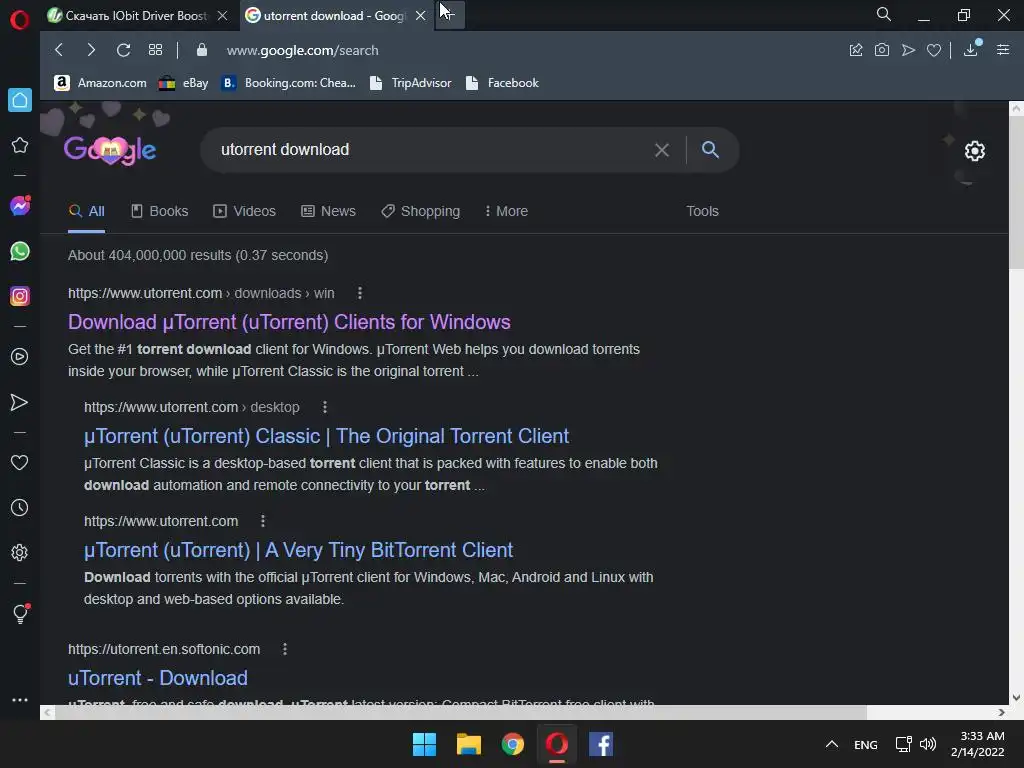Open File Explorer from taskbar

coord(469,744)
